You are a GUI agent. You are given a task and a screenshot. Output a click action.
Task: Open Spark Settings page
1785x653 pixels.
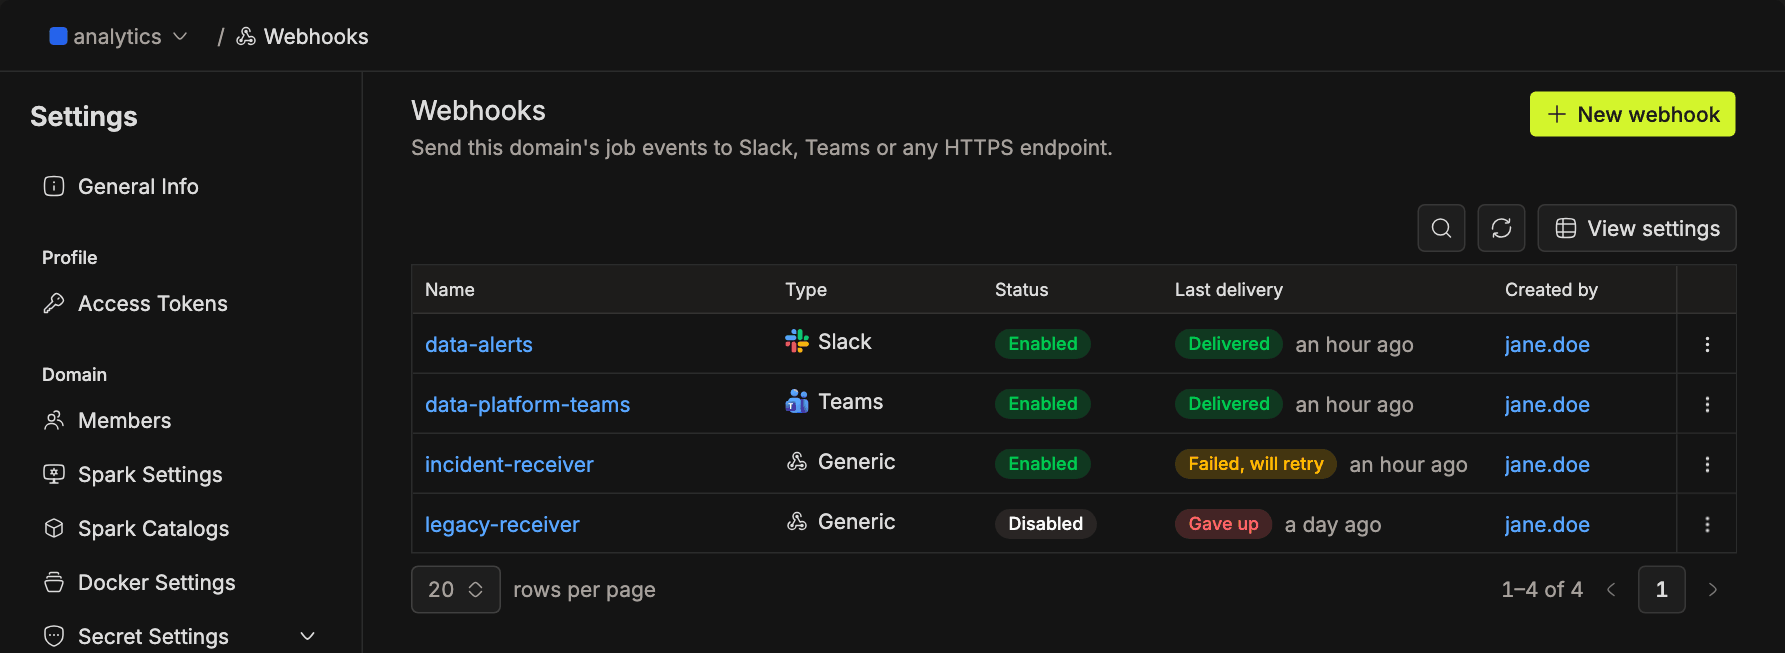point(150,474)
